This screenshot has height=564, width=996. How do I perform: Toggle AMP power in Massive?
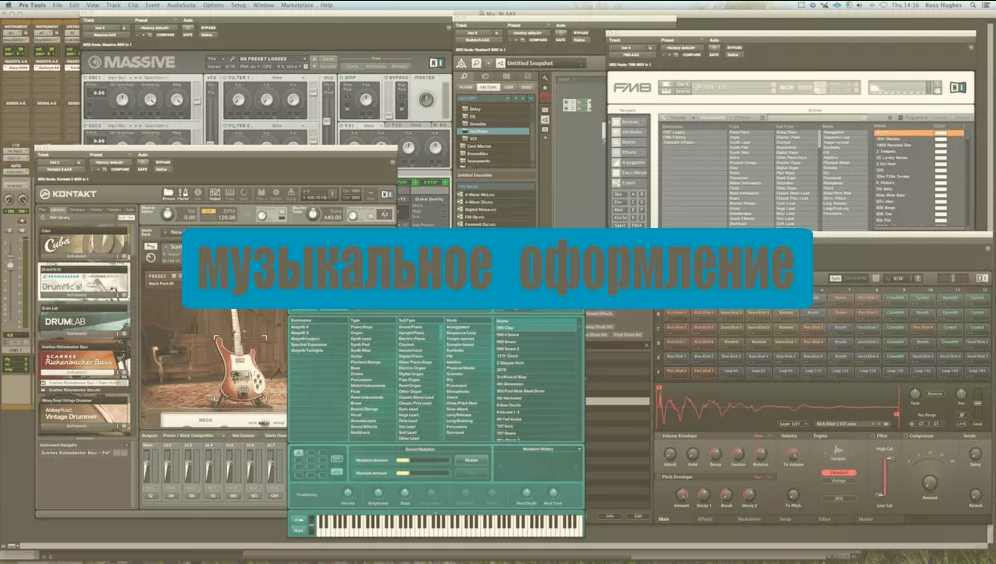[x=341, y=77]
